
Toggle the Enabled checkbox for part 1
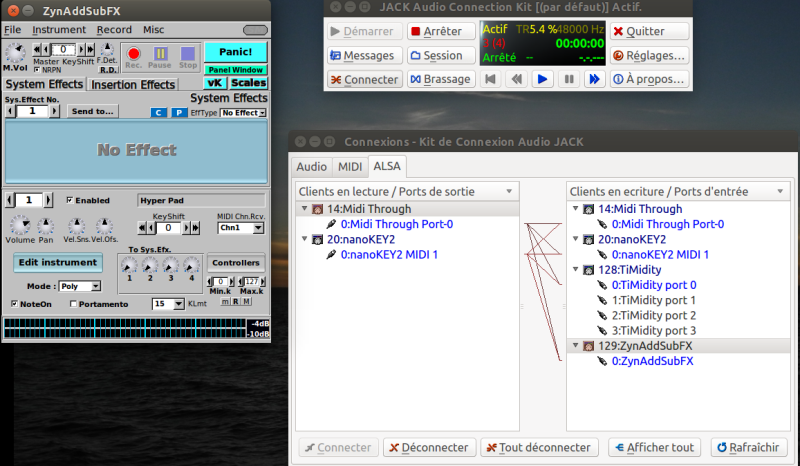[x=69, y=200]
